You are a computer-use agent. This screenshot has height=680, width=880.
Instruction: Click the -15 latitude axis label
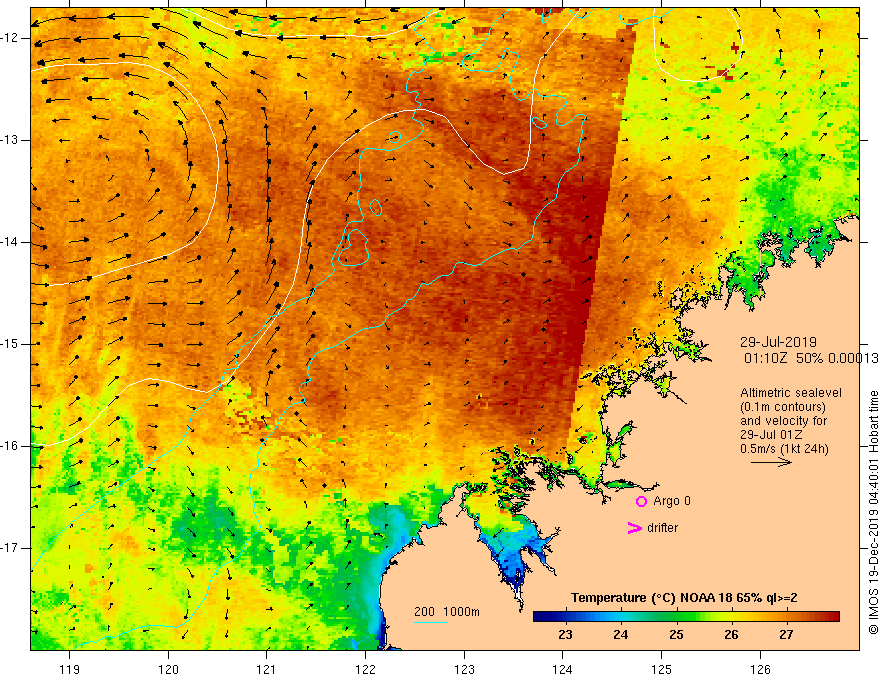[x=10, y=344]
